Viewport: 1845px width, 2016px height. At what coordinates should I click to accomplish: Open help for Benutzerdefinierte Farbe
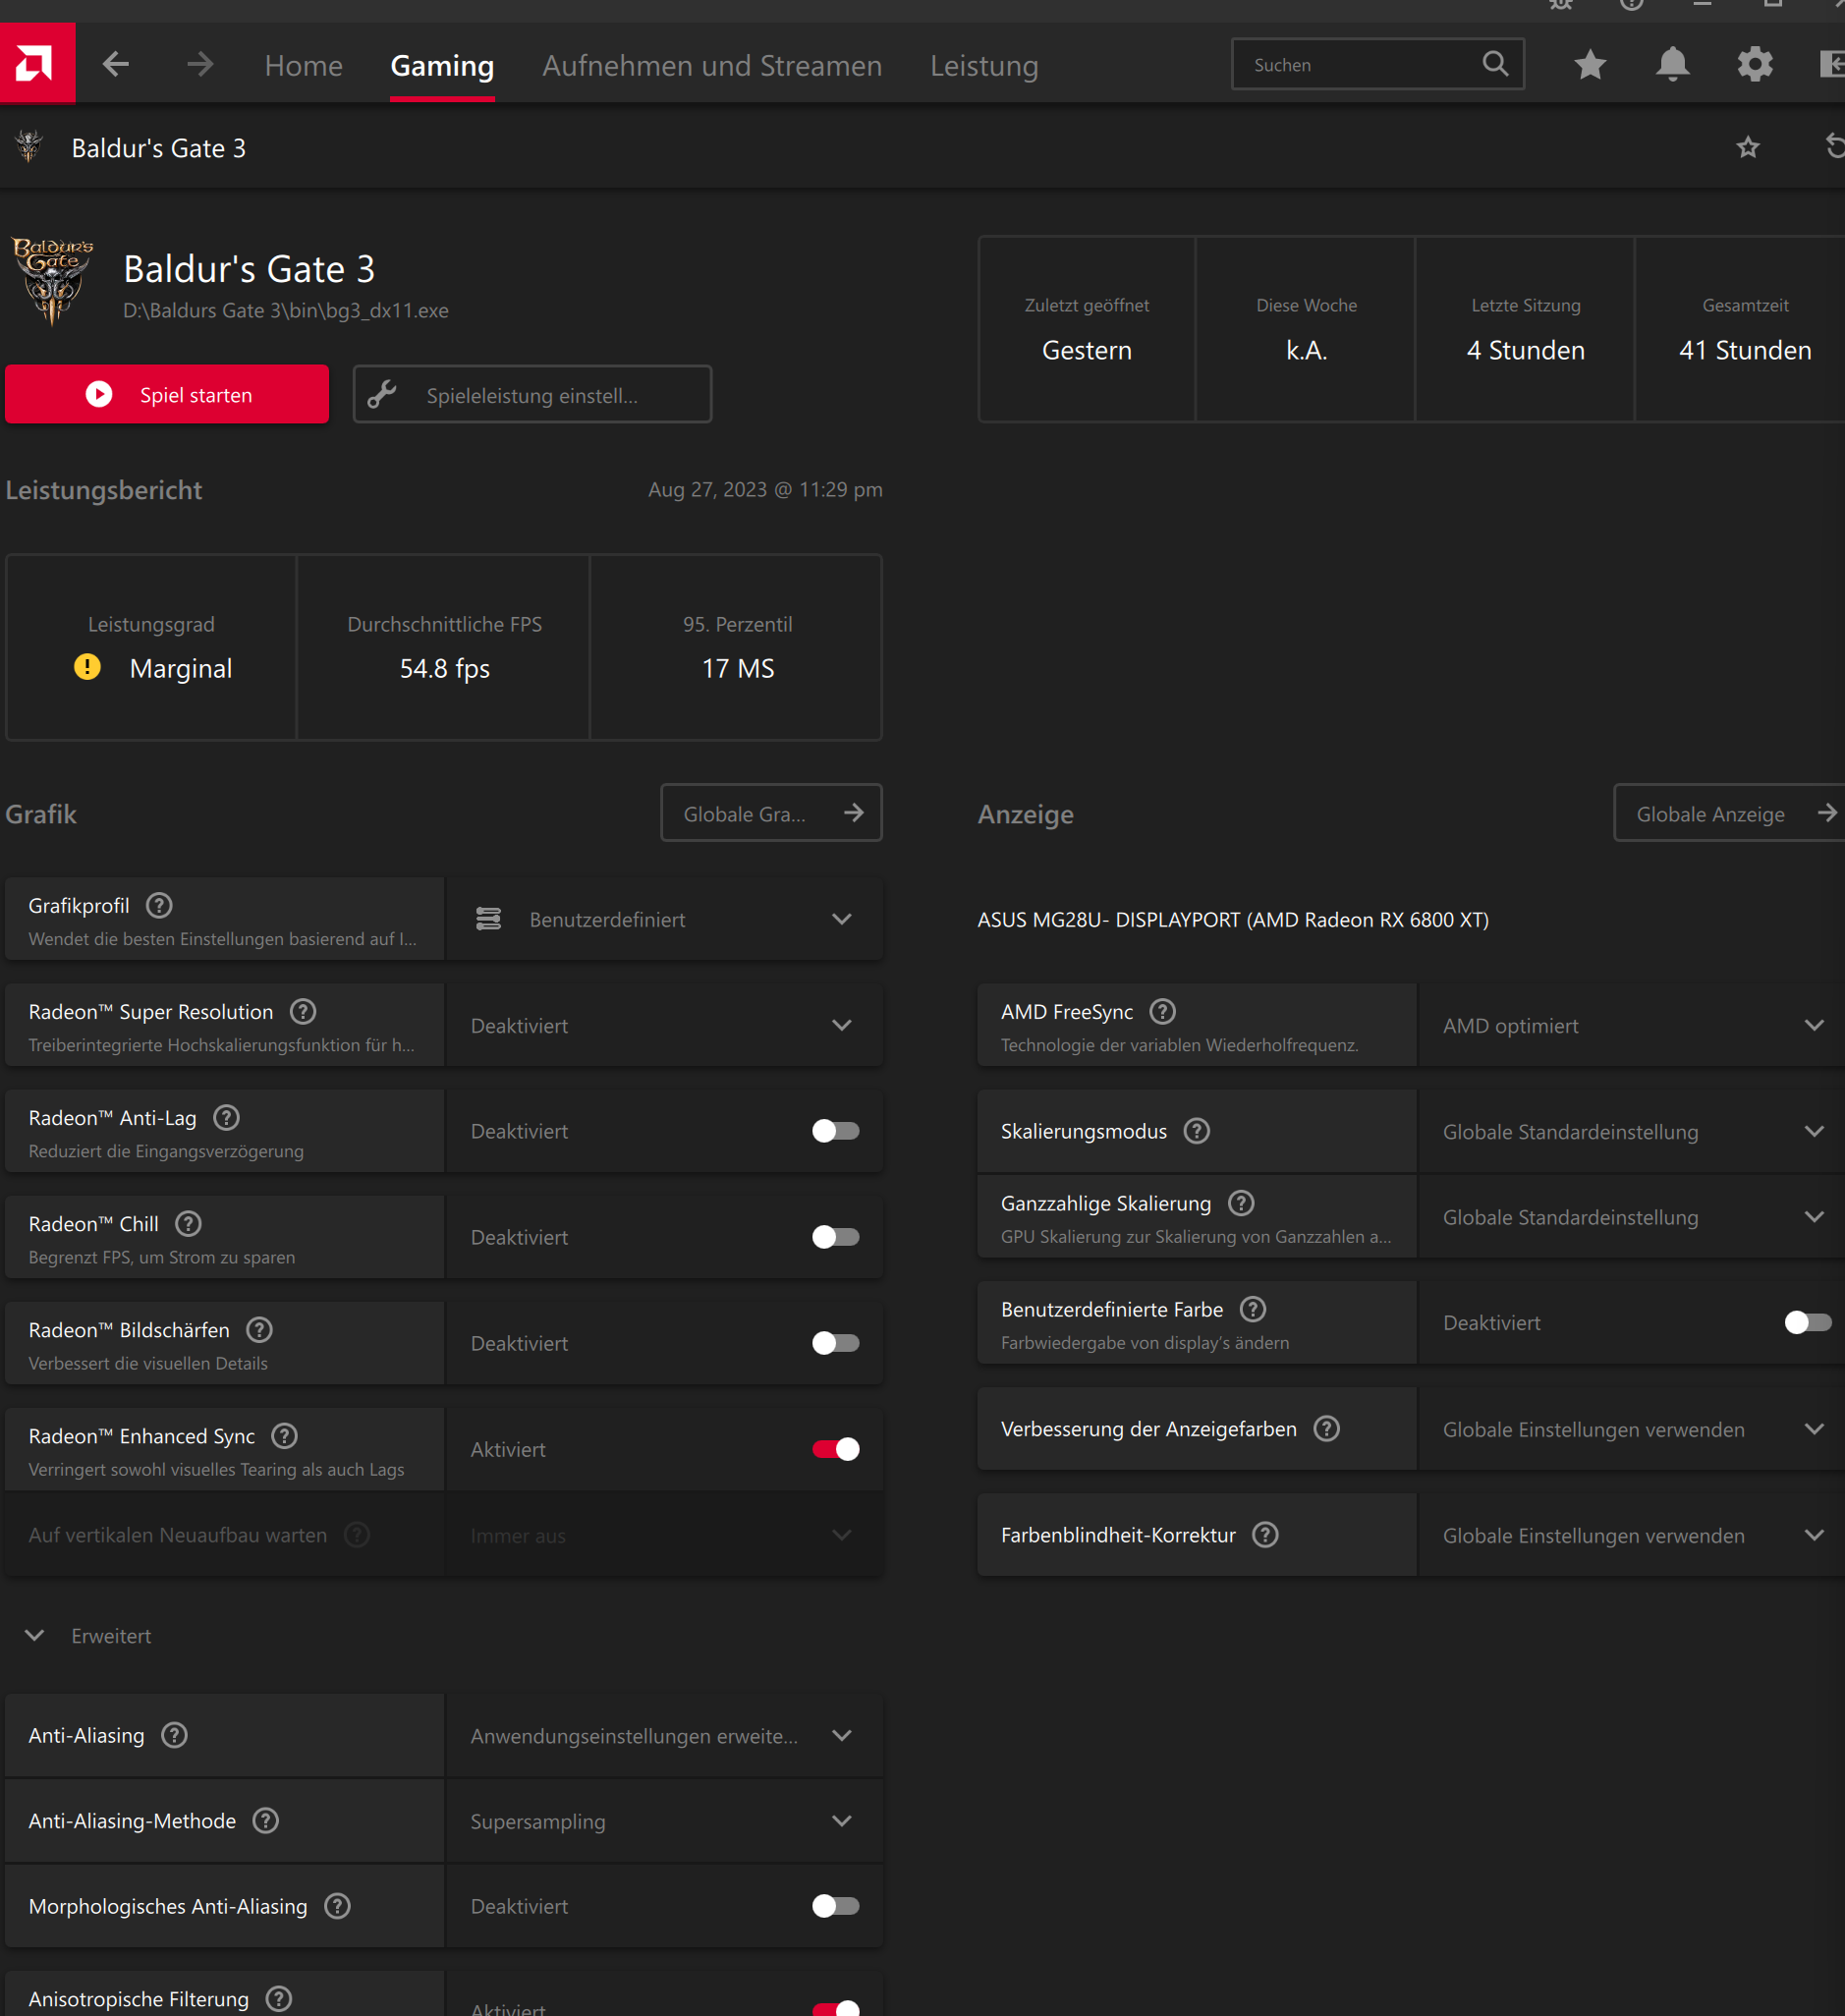[1252, 1309]
